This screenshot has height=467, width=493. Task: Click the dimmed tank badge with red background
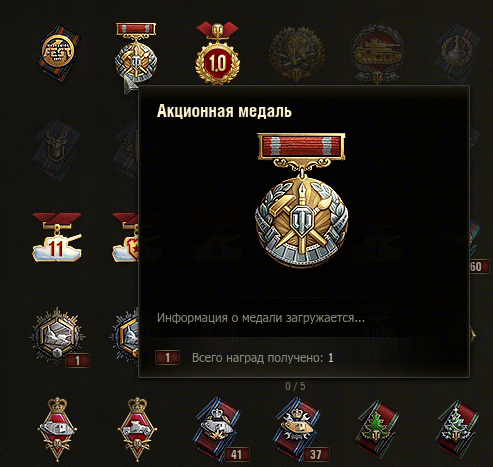pyautogui.click(x=377, y=54)
